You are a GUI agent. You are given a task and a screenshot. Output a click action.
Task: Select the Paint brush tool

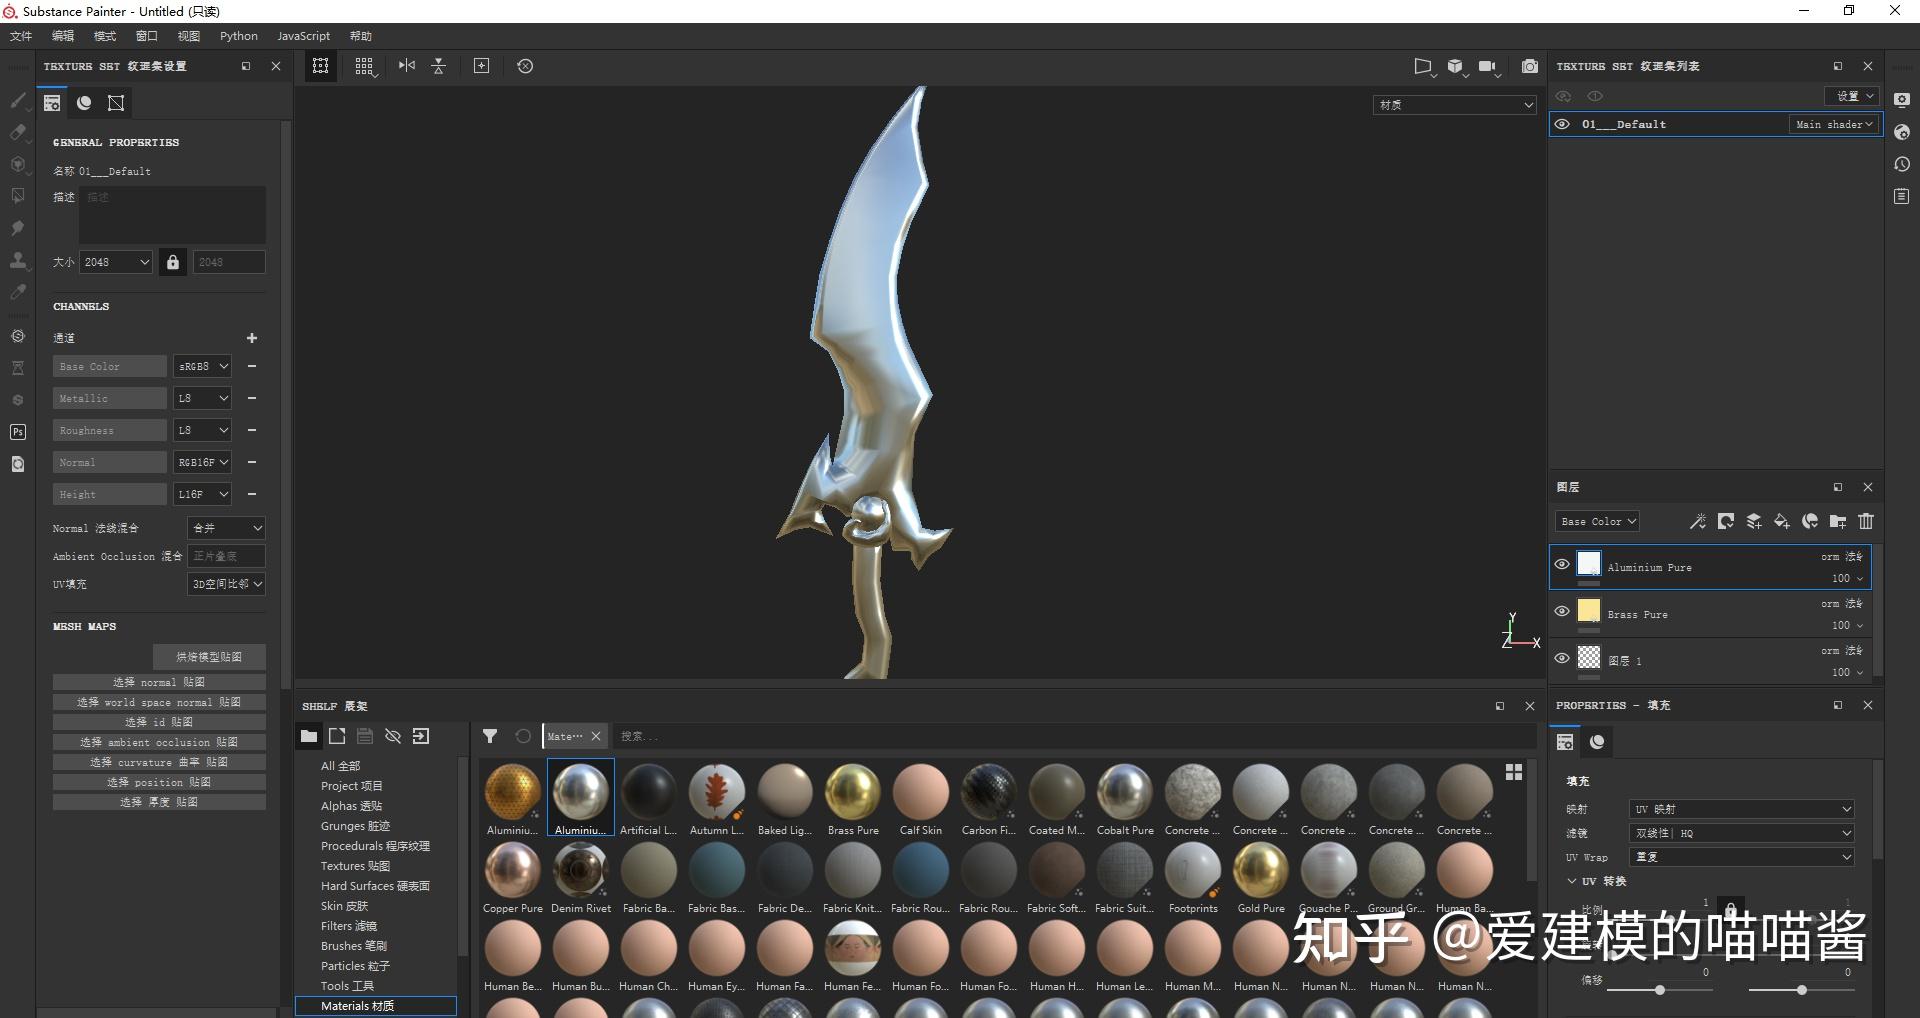click(18, 100)
